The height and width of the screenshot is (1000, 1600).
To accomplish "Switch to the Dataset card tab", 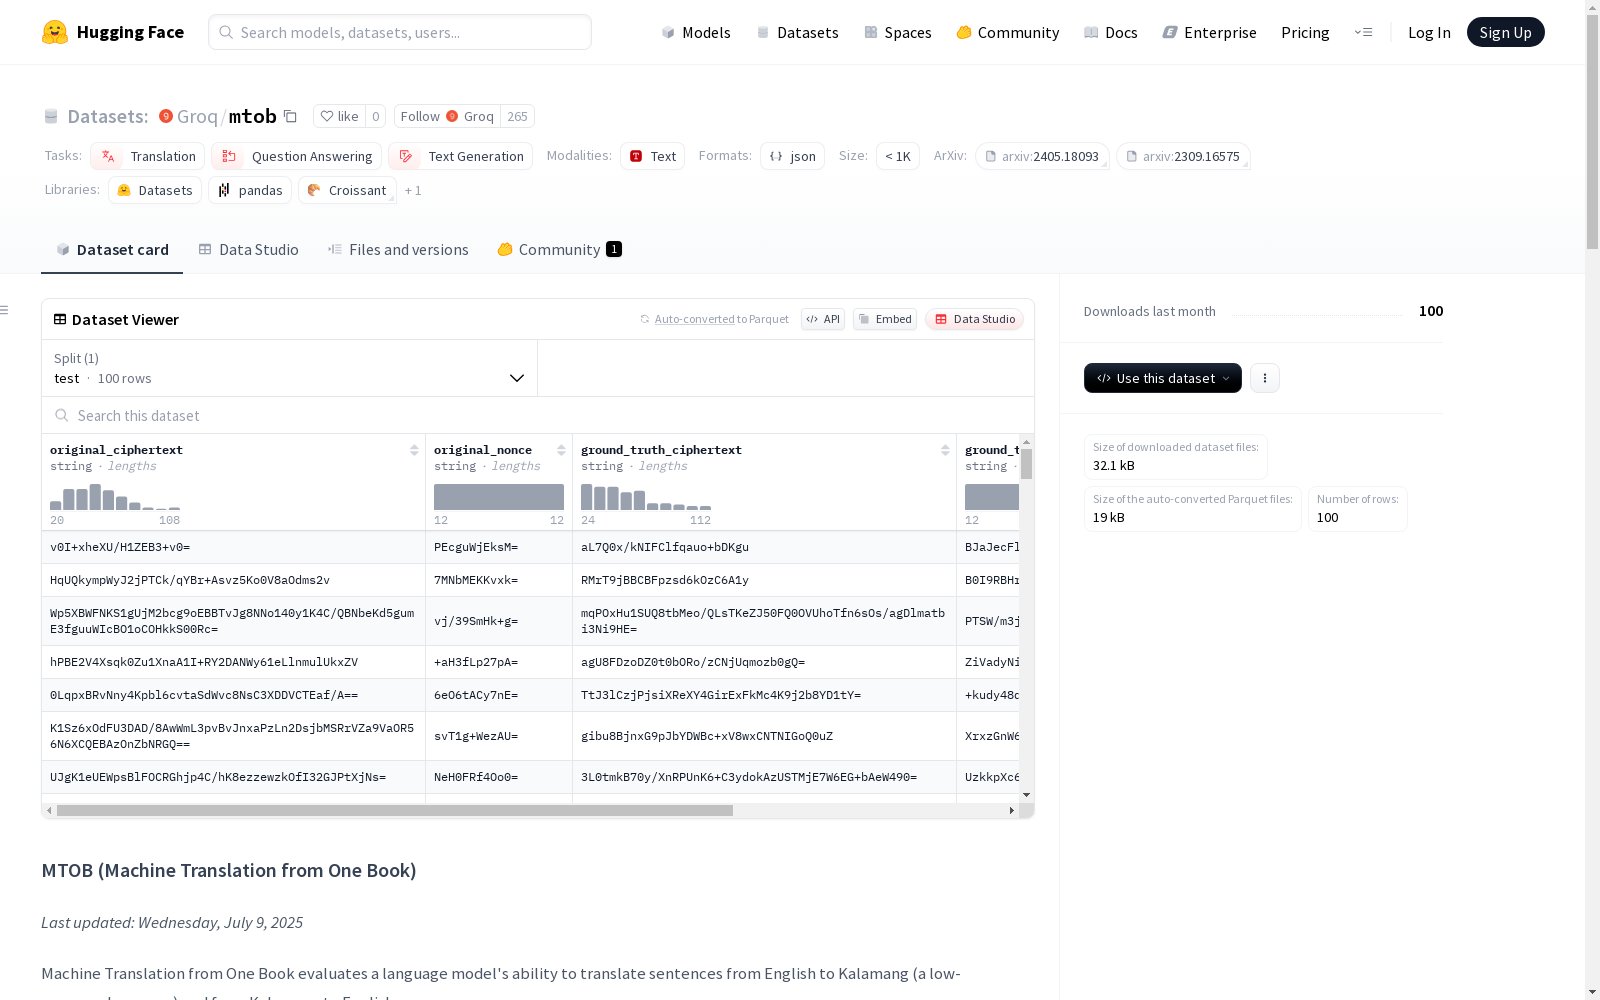I will point(112,250).
